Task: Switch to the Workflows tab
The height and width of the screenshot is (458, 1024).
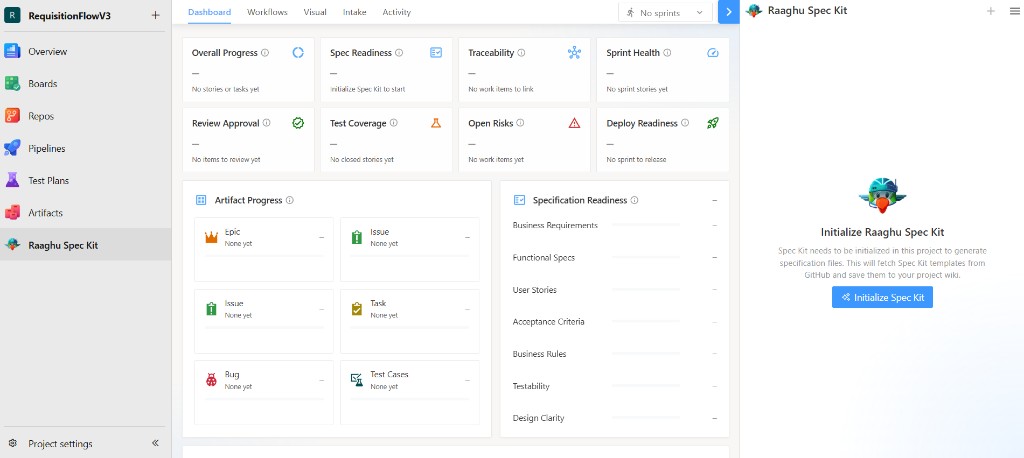Action: click(267, 12)
